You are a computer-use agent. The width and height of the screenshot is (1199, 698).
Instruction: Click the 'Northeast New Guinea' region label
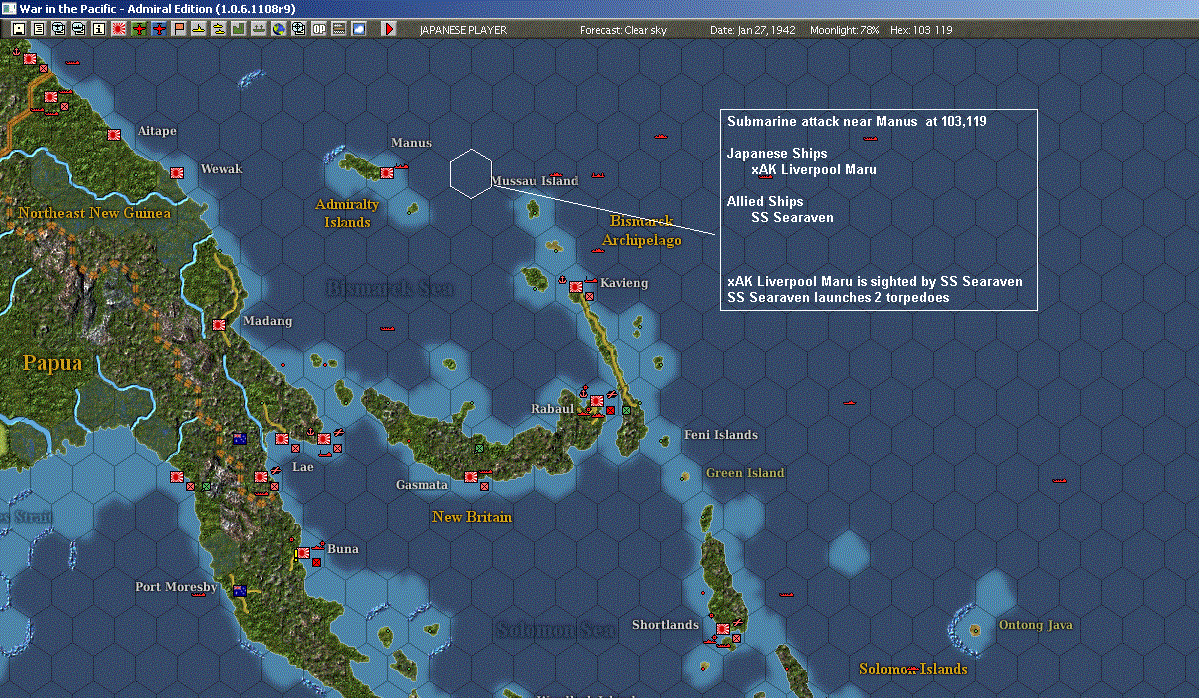point(95,213)
